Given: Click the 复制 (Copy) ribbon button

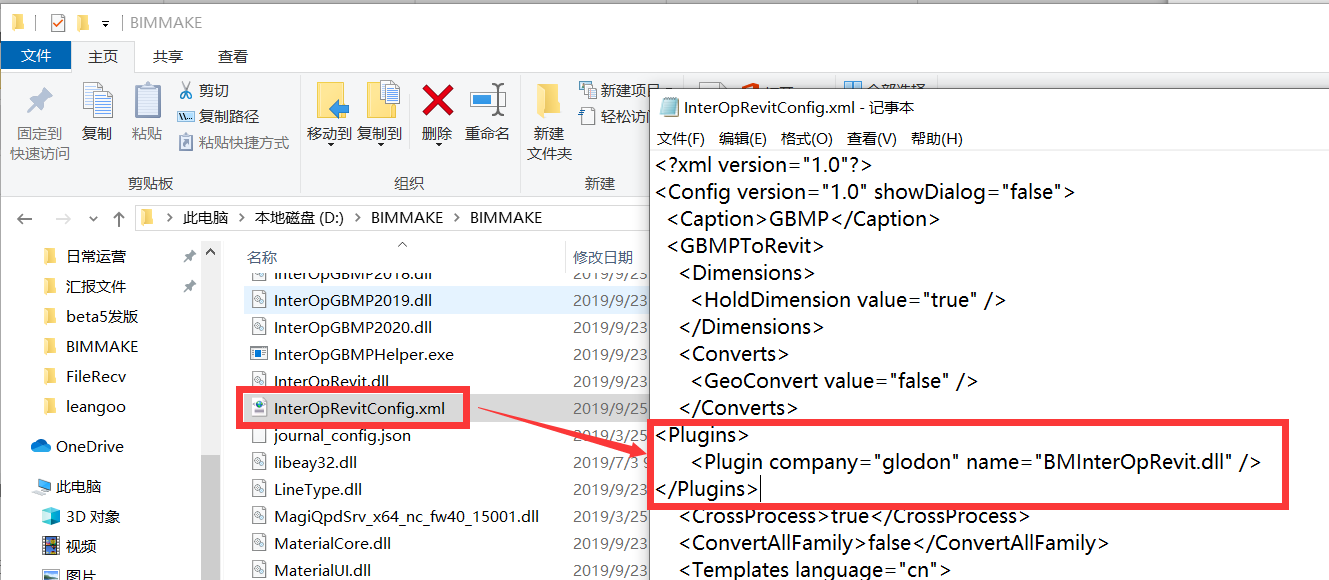Looking at the screenshot, I should 97,112.
